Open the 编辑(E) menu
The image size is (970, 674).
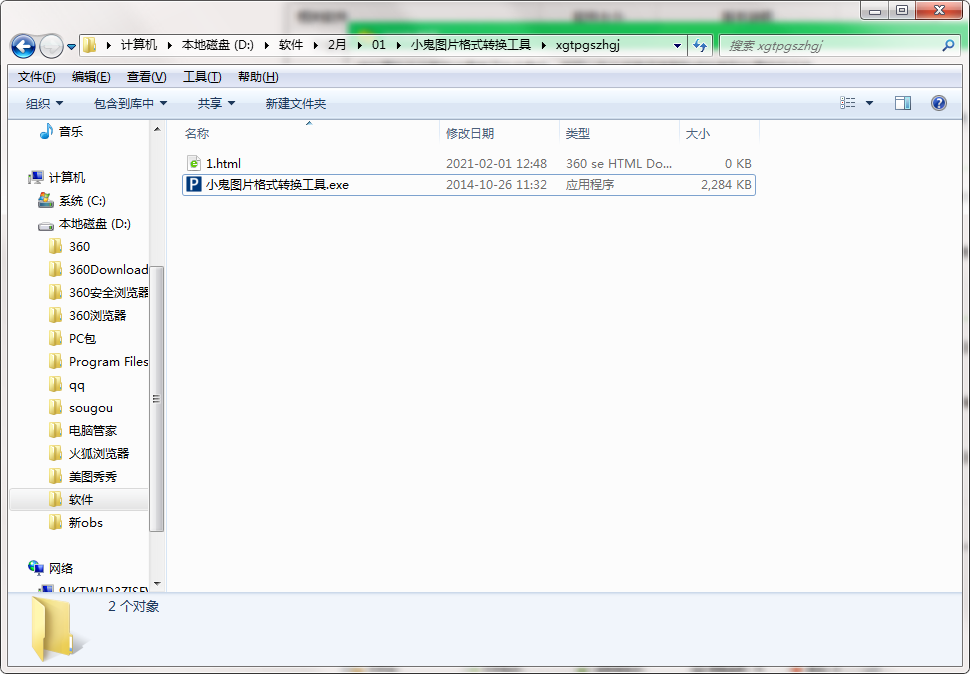91,77
